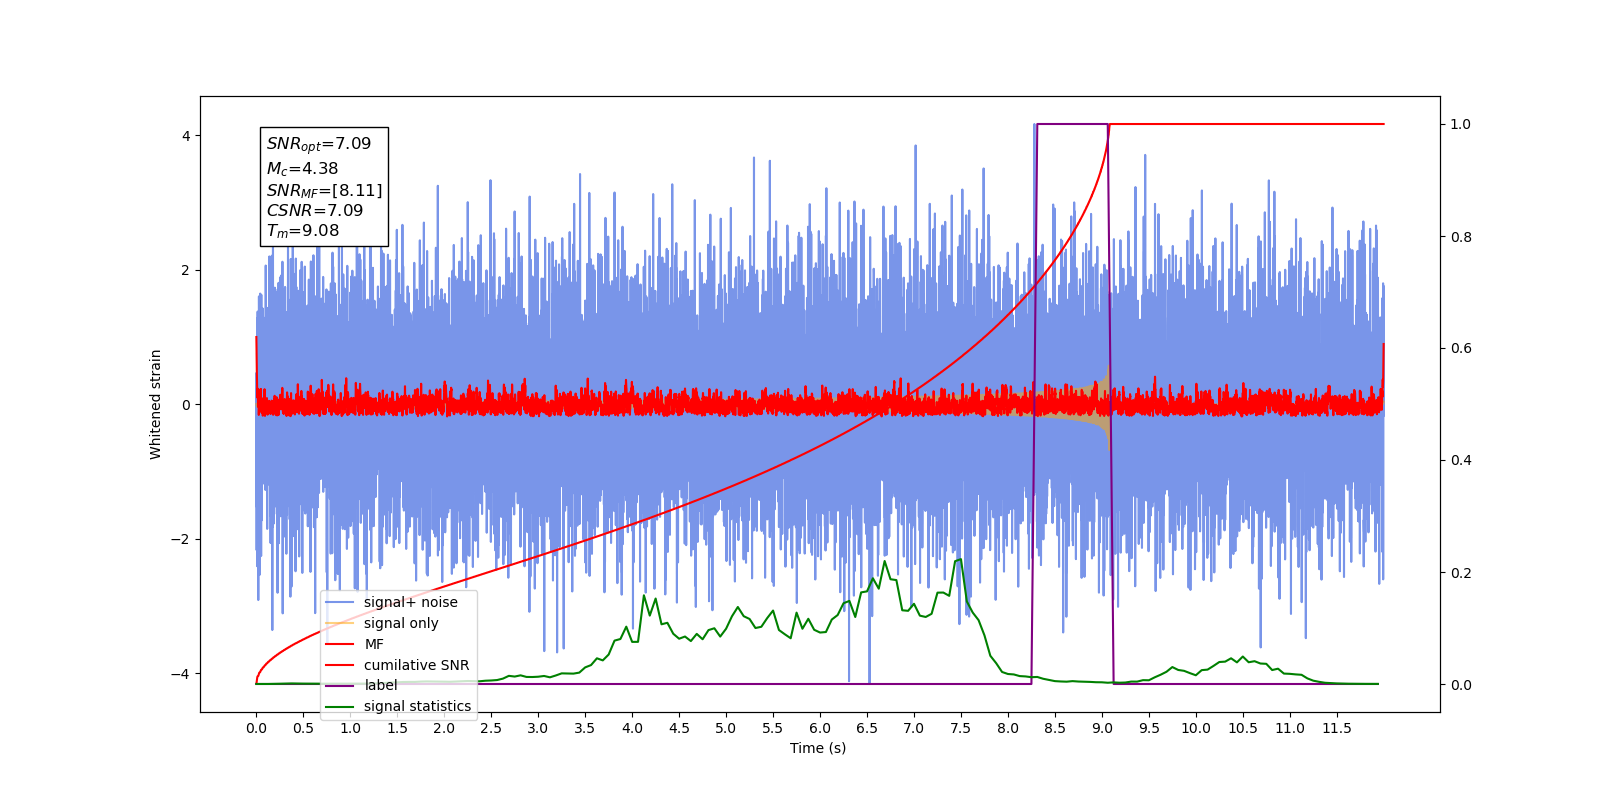
Task: Click the right y-axis tick label 0.2
Action: click(x=1461, y=573)
